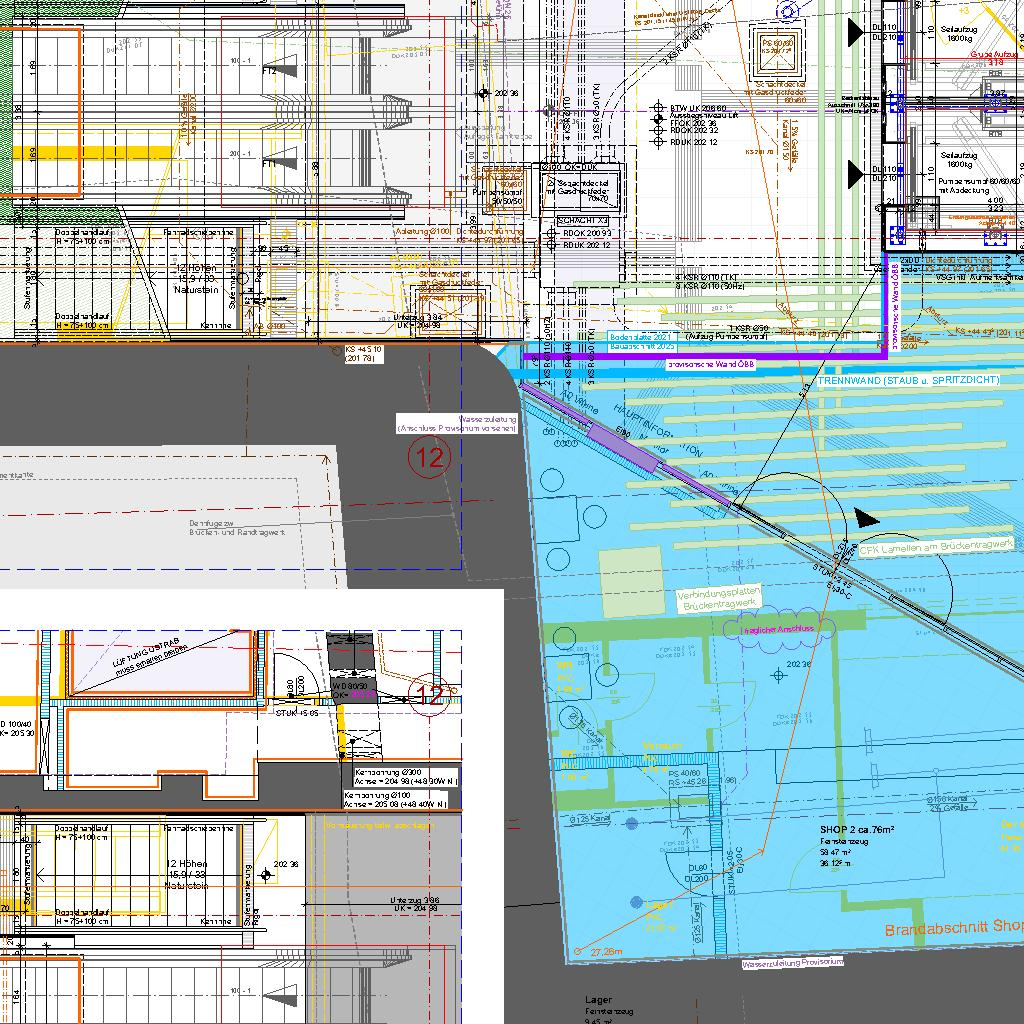This screenshot has width=1024, height=1024.
Task: Click the "TRENNWAND (STAUB u. SPRITZDICHT)" label
Action: point(908,380)
